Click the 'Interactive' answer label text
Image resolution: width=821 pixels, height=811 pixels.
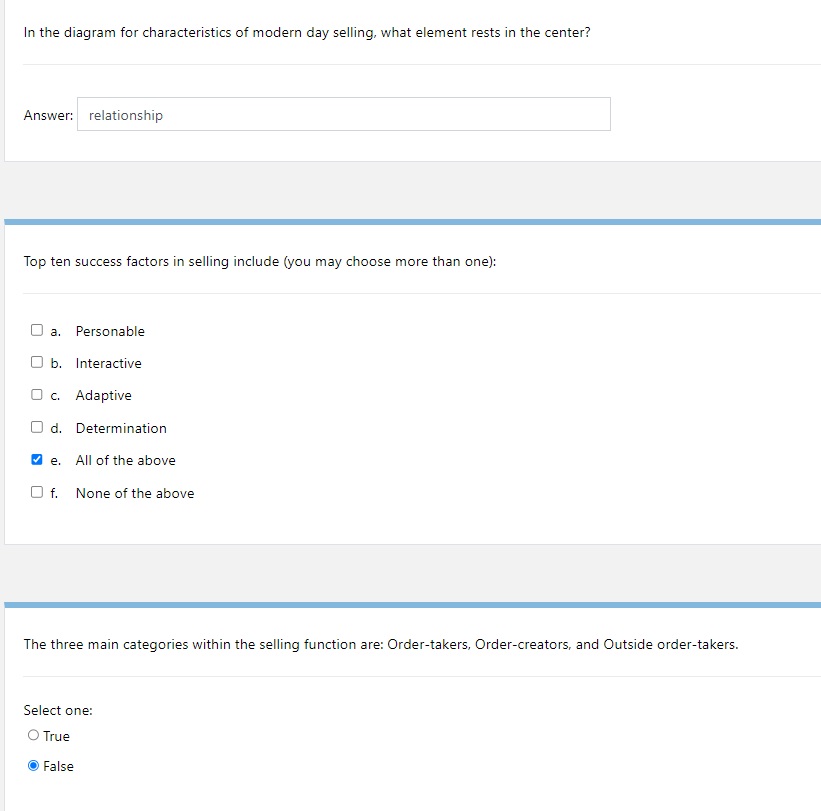[108, 363]
